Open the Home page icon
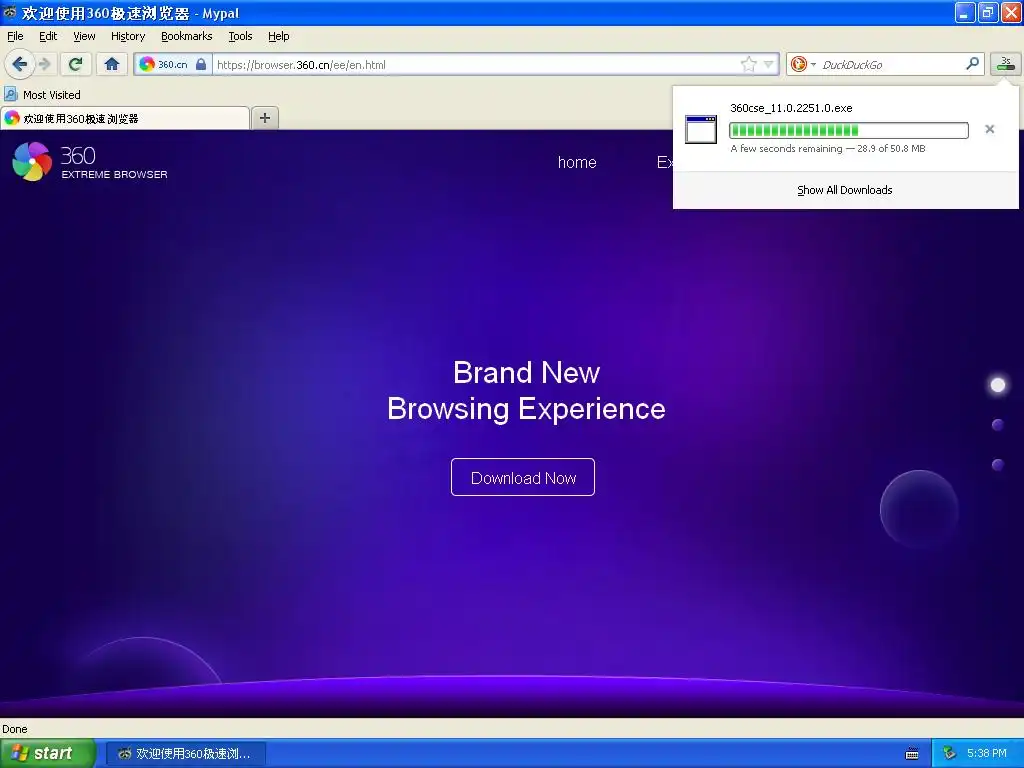This screenshot has width=1024, height=768. click(x=112, y=64)
